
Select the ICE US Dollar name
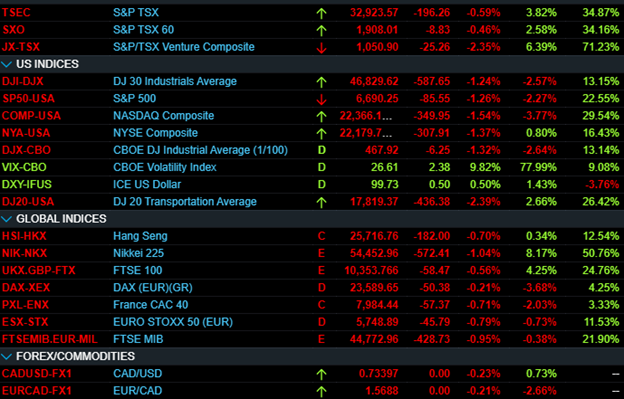tap(147, 185)
